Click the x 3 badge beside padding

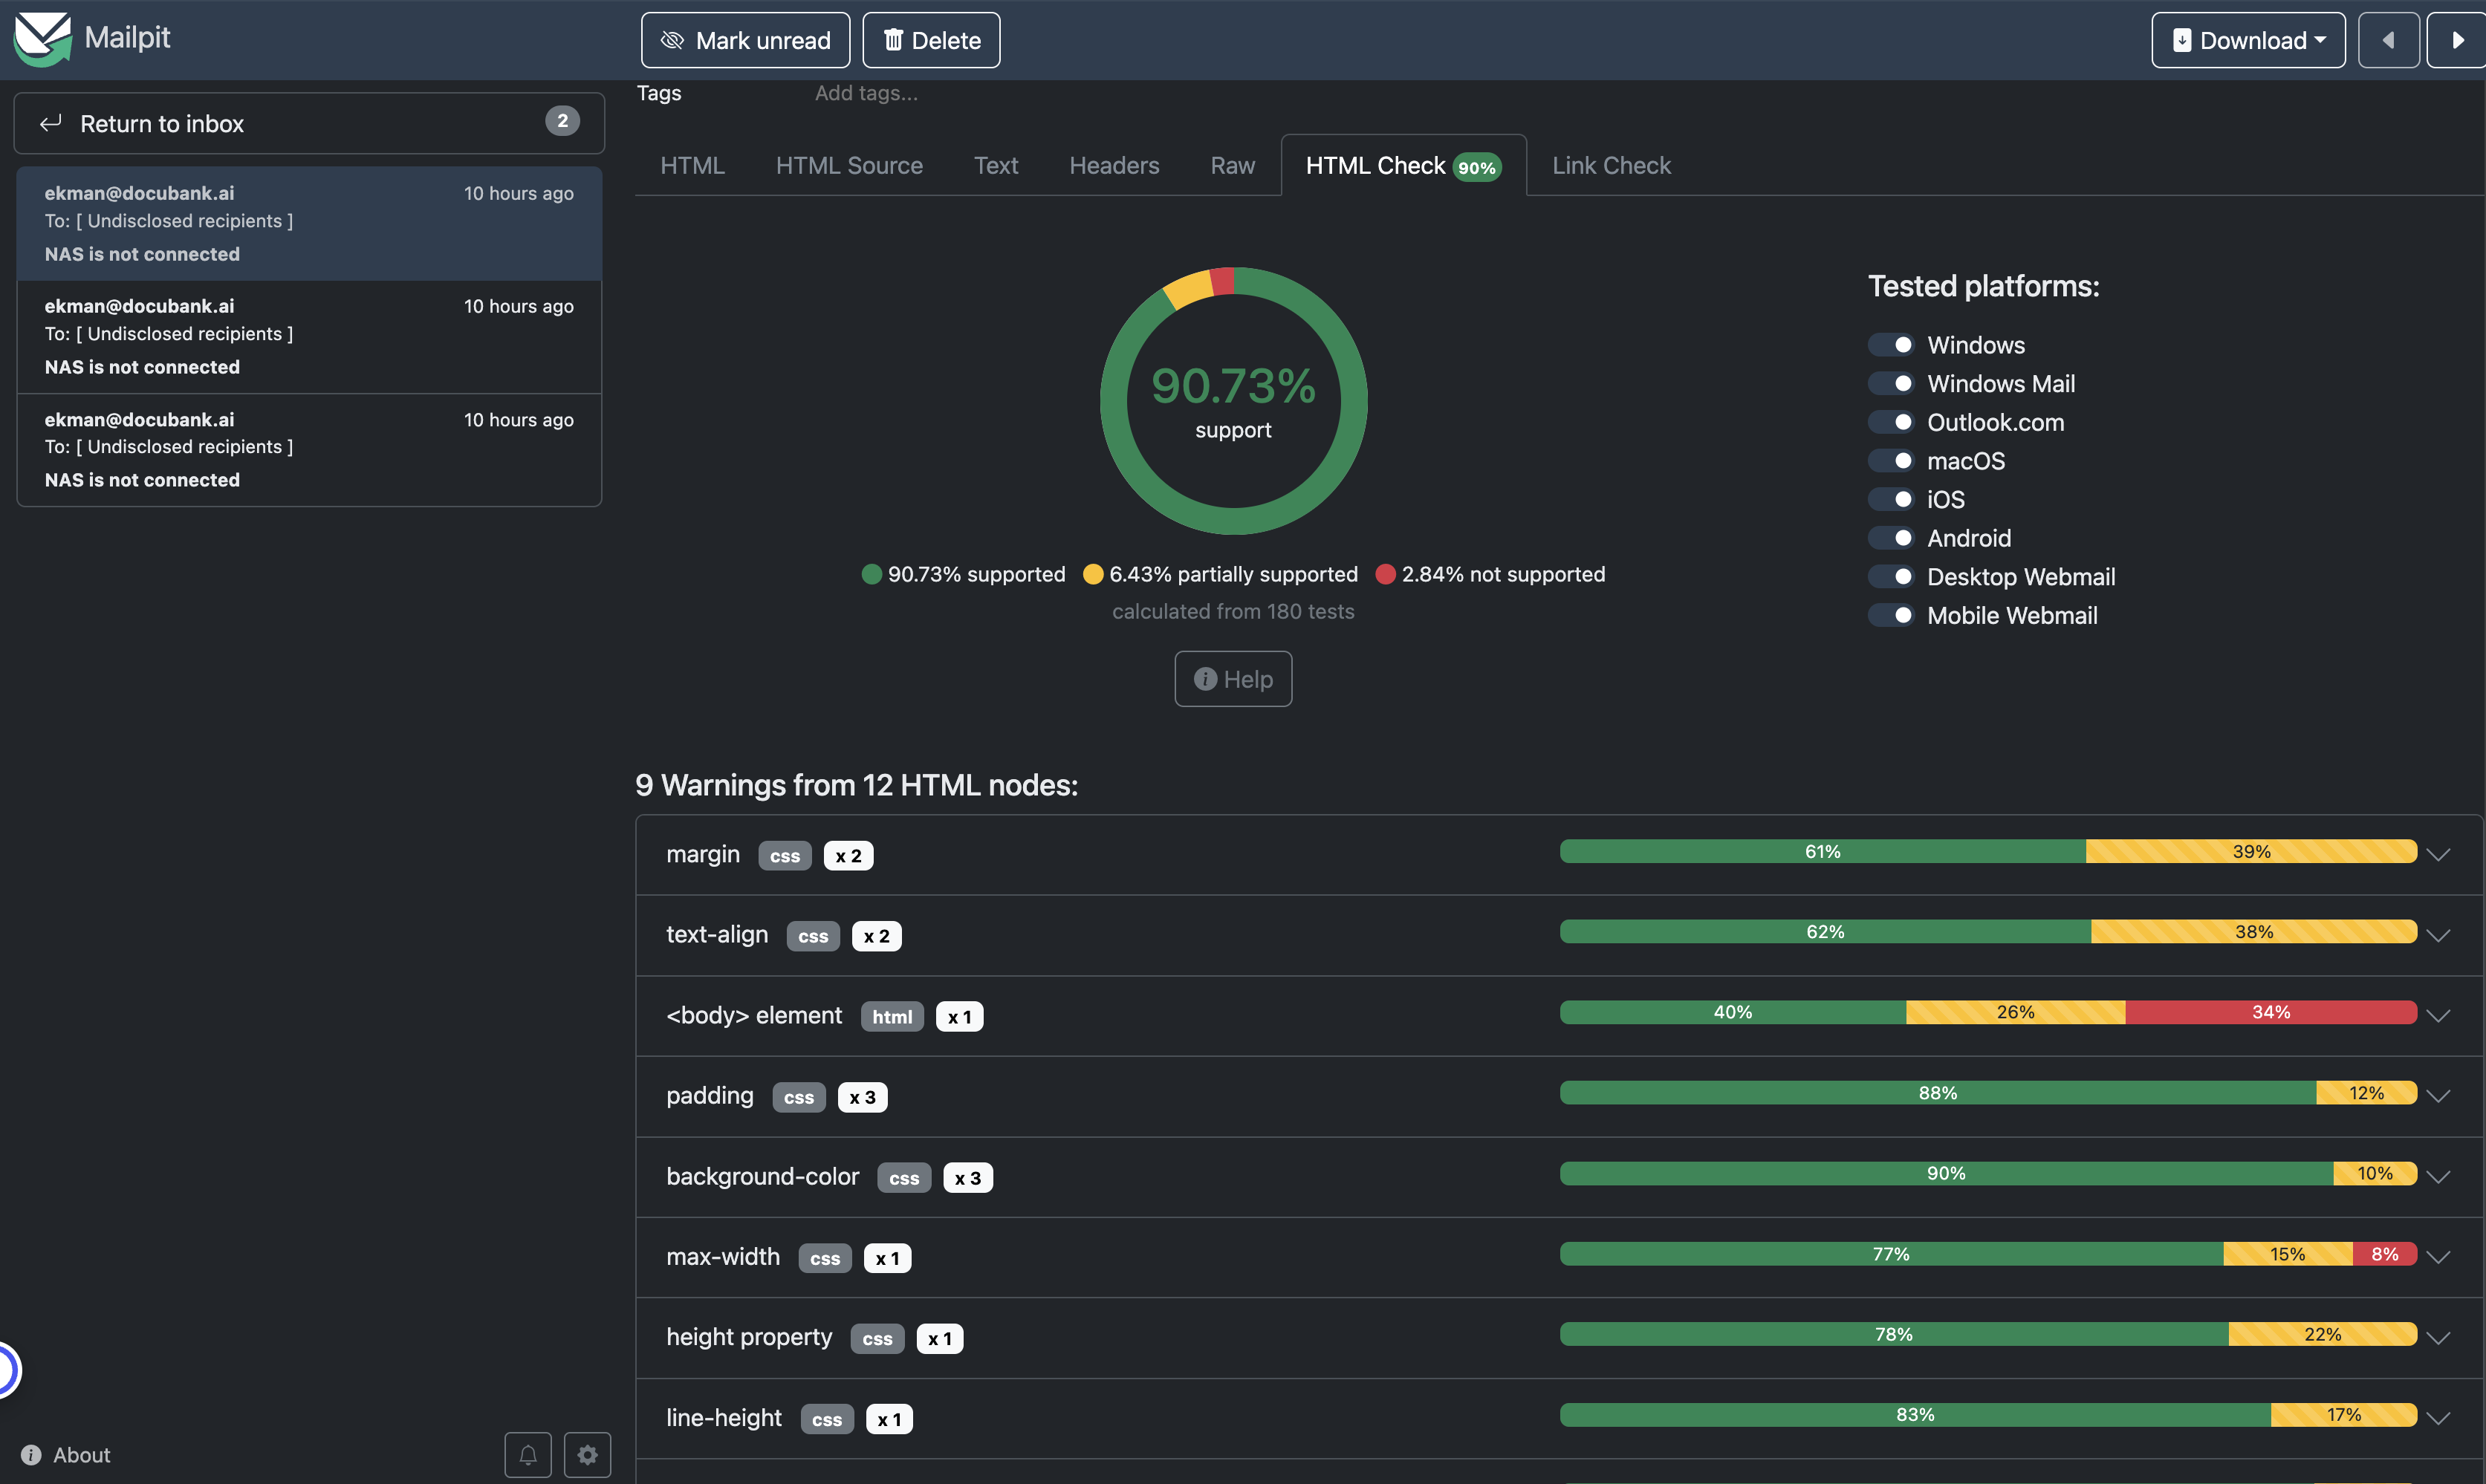click(x=862, y=1097)
